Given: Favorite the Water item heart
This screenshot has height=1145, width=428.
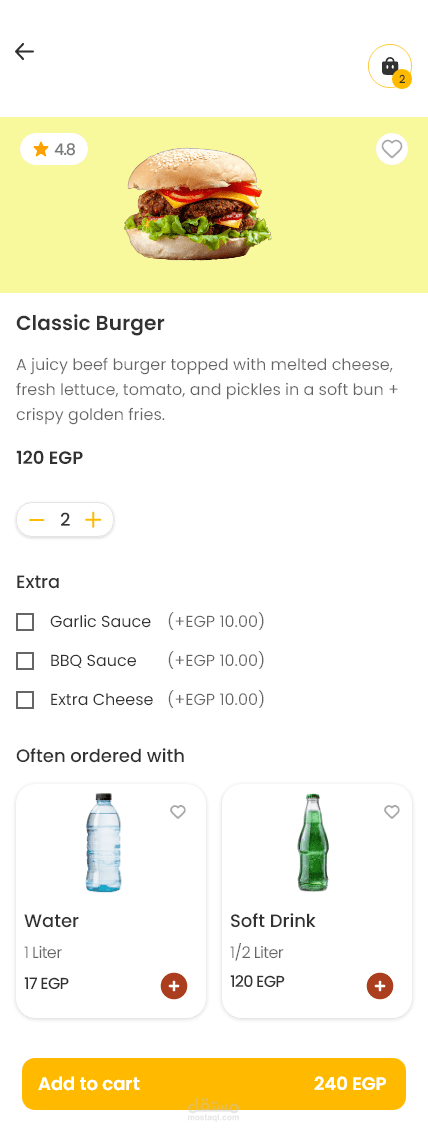Looking at the screenshot, I should click(177, 811).
